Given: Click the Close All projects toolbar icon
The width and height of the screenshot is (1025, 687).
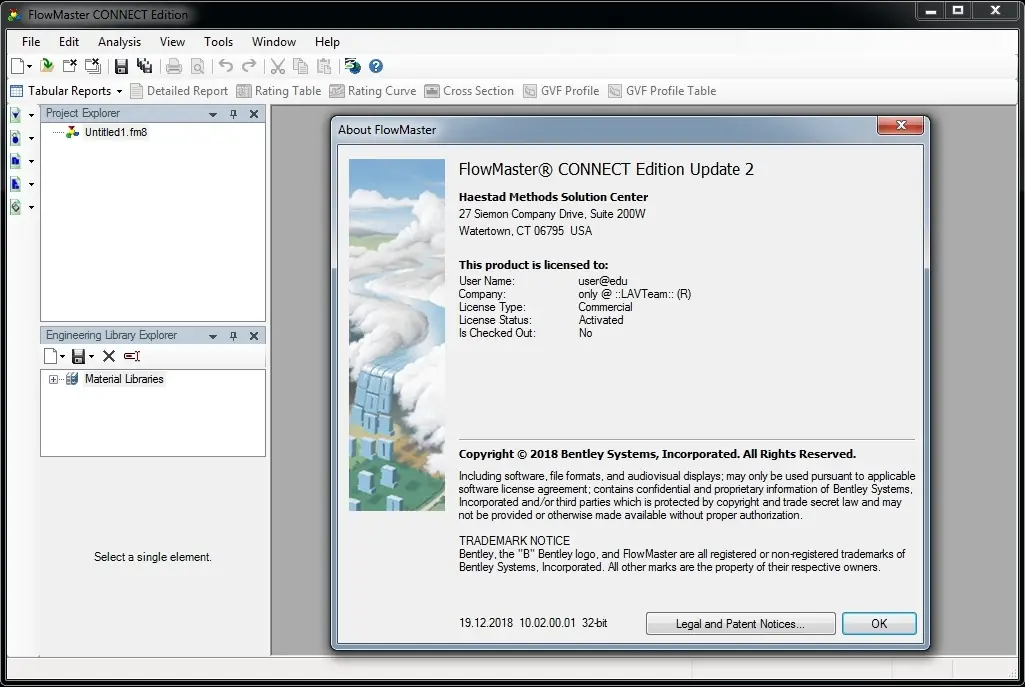Looking at the screenshot, I should coord(93,66).
